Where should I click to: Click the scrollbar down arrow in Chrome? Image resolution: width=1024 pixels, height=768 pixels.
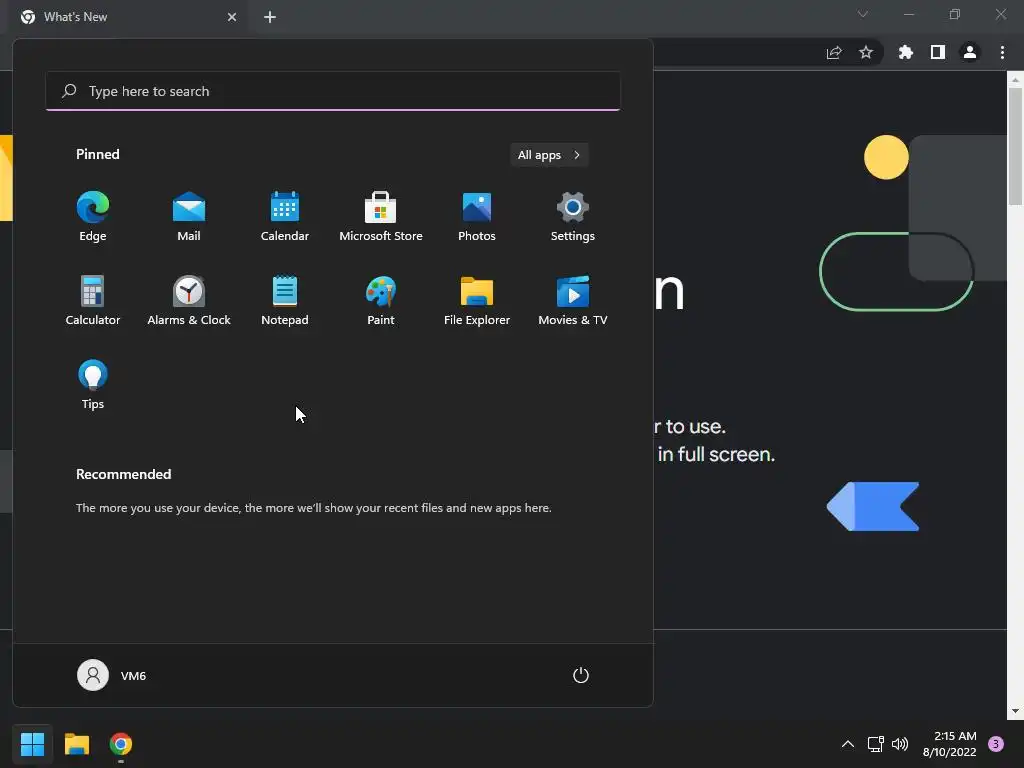[1015, 711]
